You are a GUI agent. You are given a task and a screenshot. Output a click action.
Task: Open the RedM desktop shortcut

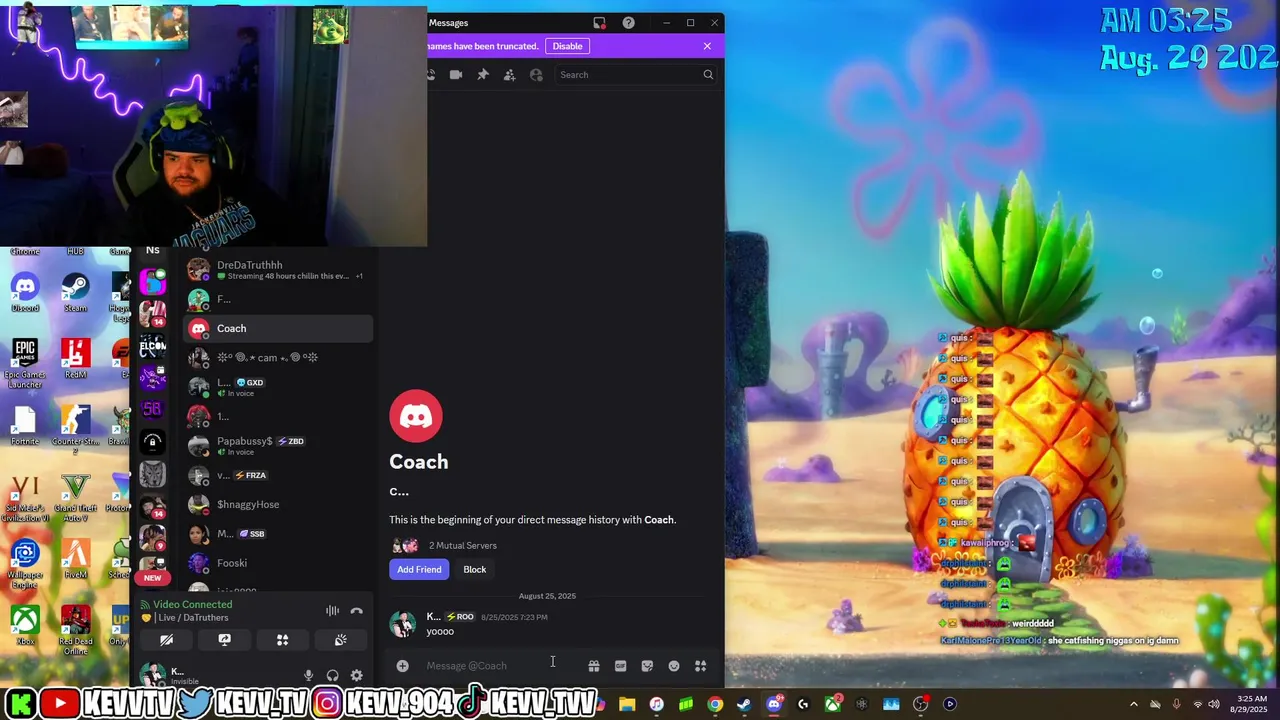click(x=75, y=359)
